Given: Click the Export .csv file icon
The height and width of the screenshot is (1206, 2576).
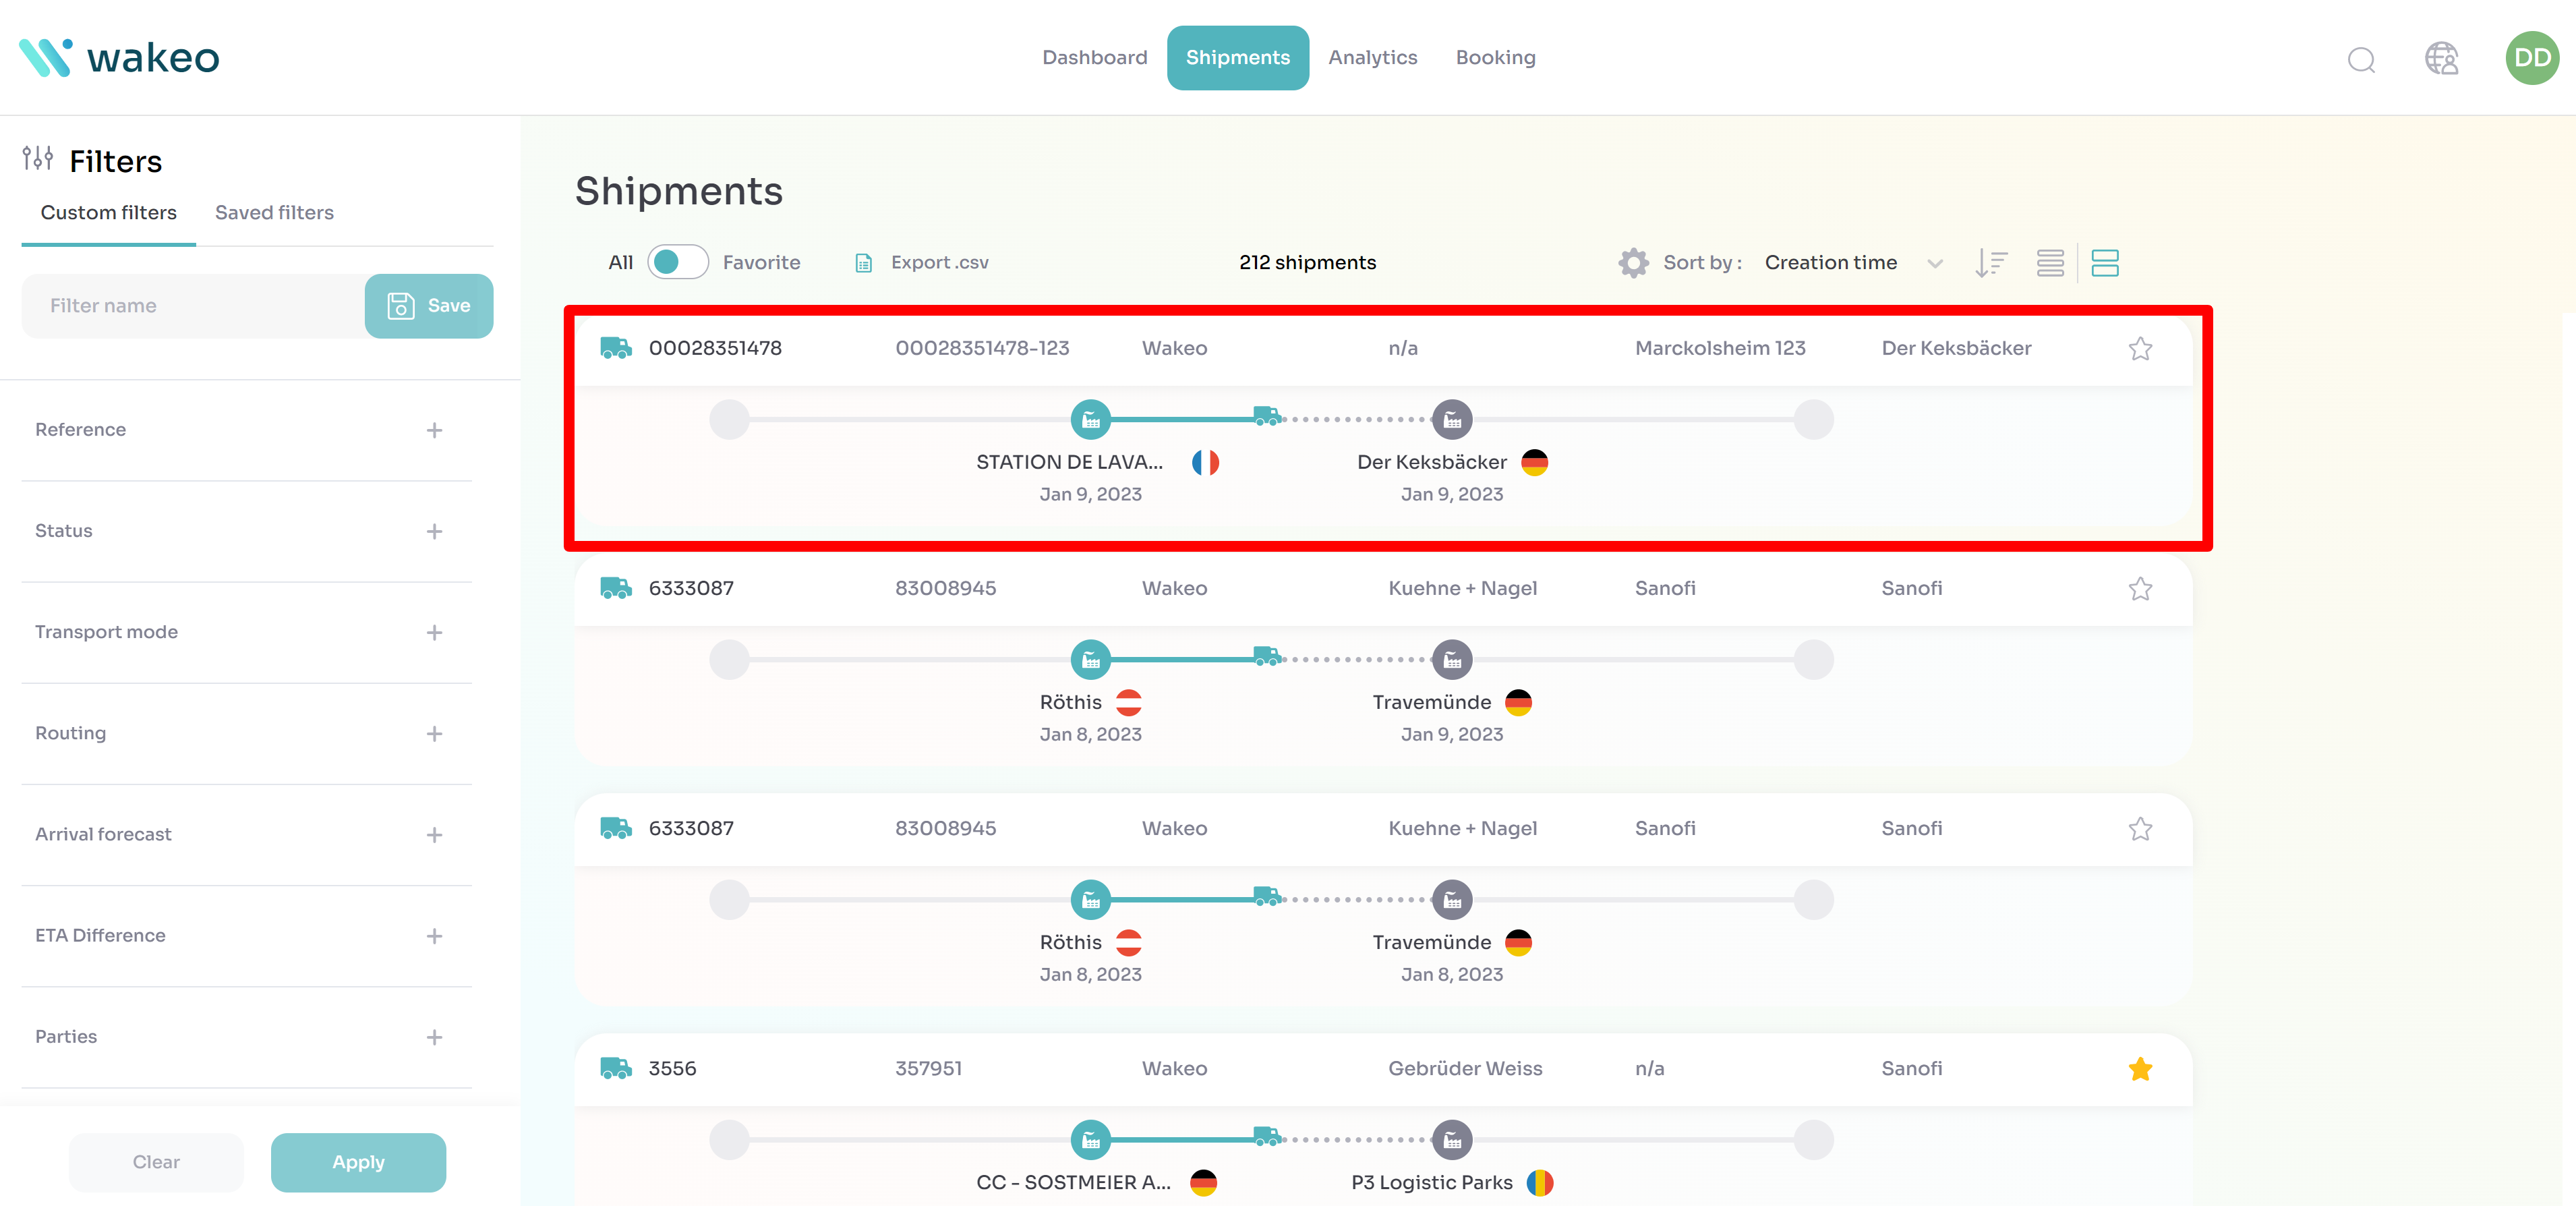Looking at the screenshot, I should pos(864,263).
